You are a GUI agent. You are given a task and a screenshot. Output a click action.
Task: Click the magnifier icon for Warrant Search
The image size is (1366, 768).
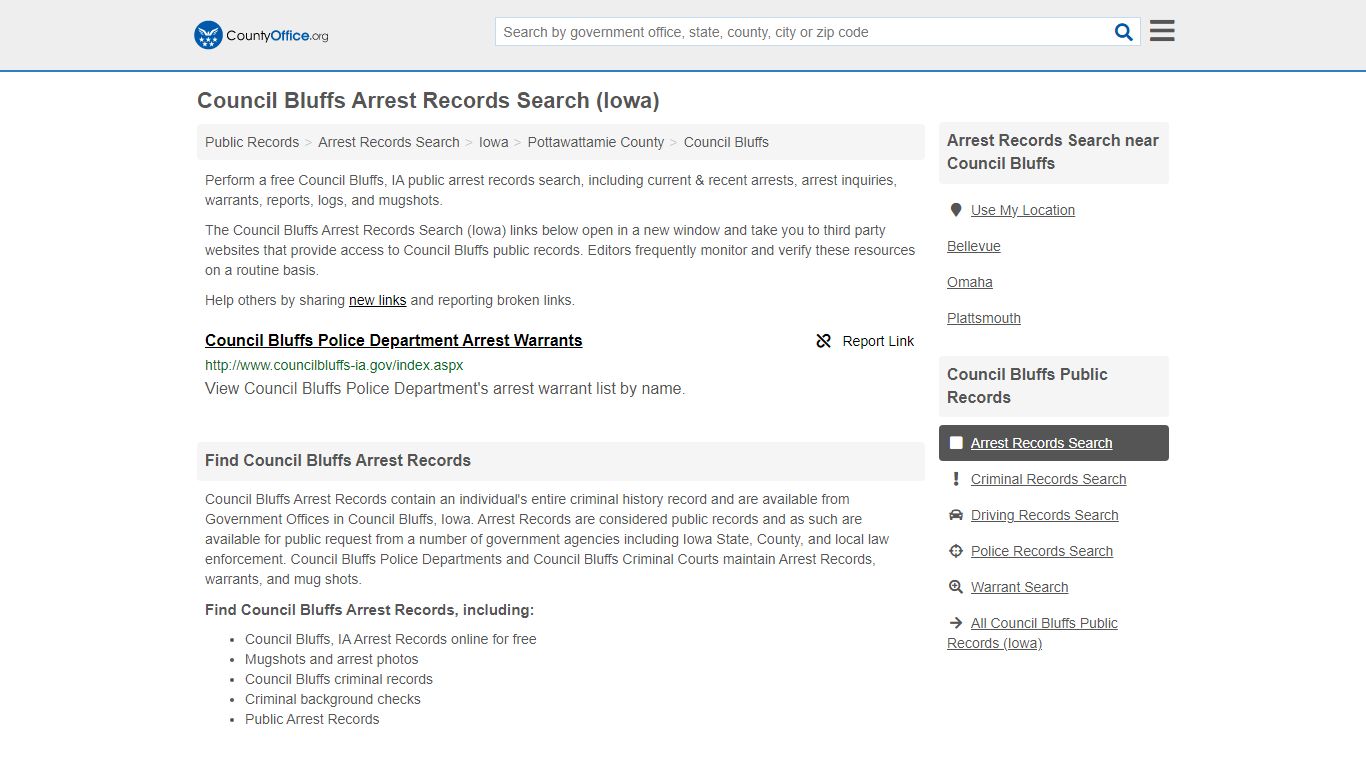956,587
